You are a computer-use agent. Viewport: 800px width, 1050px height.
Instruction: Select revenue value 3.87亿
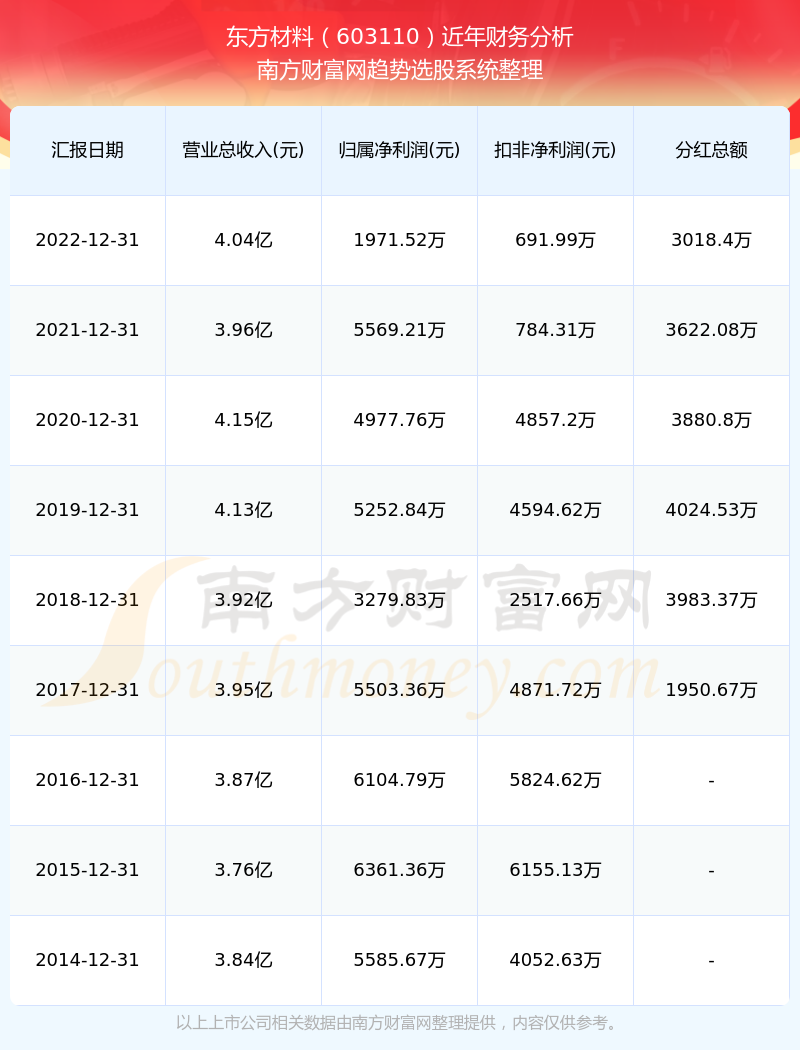tap(244, 779)
